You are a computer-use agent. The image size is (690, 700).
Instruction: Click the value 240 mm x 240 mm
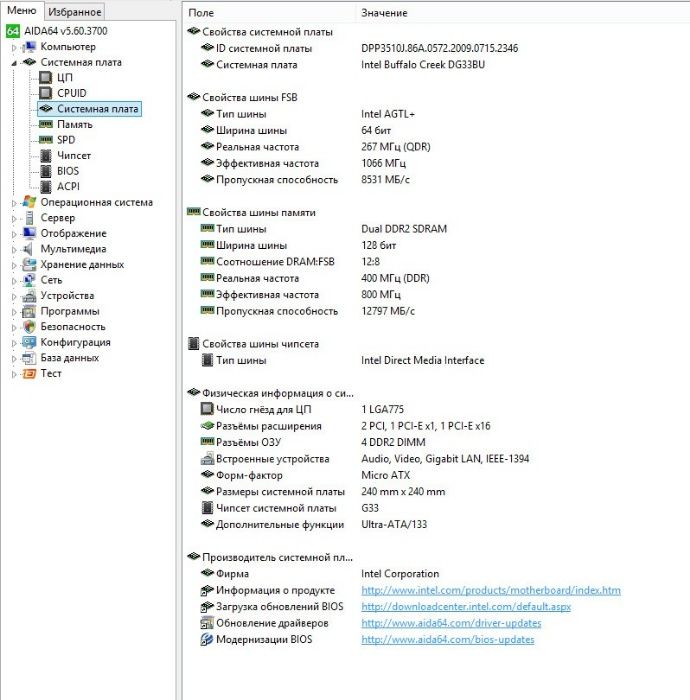point(403,492)
